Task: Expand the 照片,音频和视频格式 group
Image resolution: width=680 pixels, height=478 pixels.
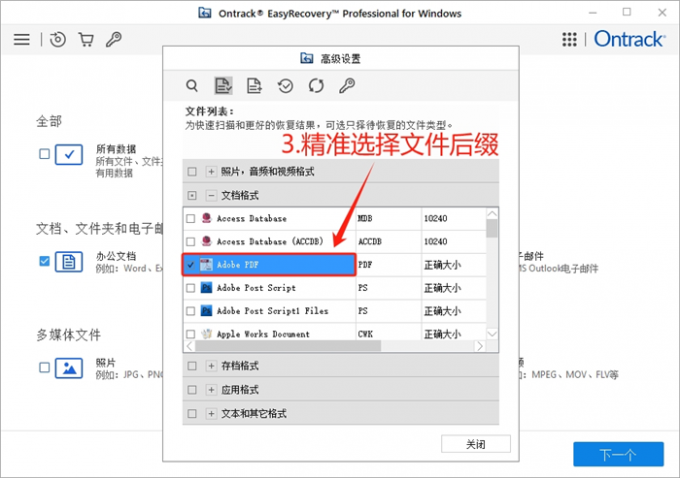Action: coord(211,172)
